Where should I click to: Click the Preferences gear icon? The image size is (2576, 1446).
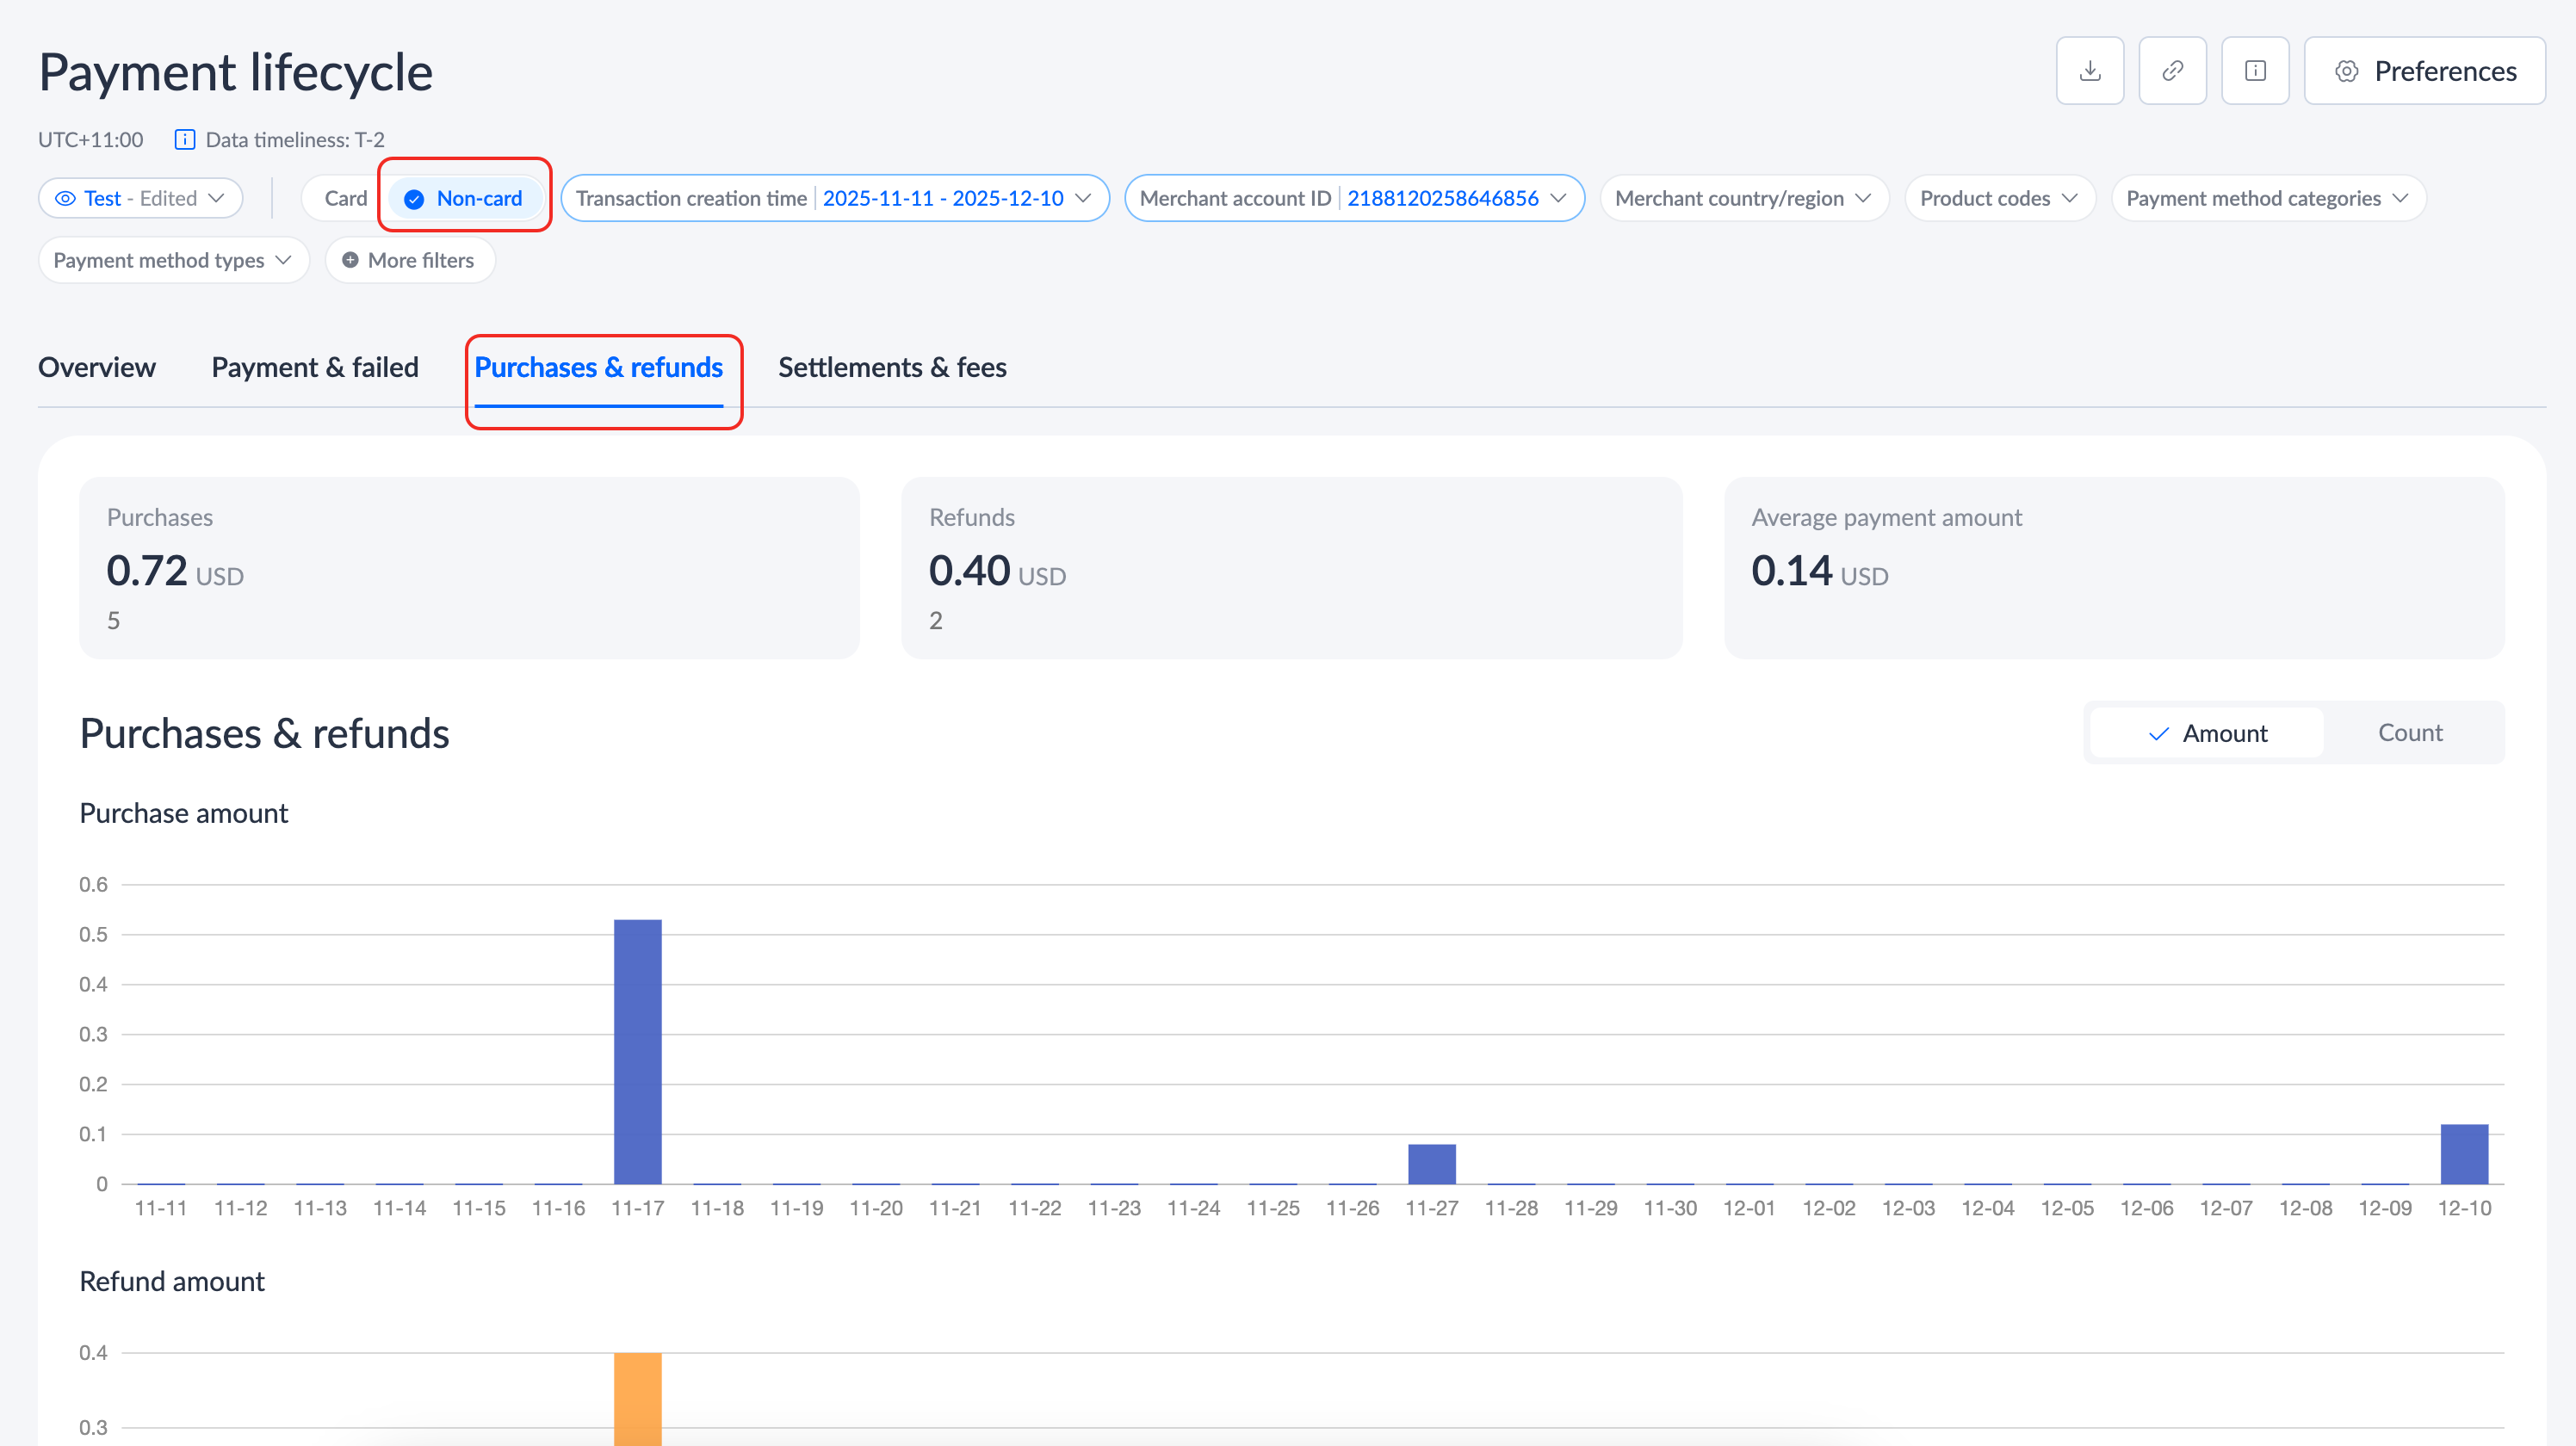(x=2346, y=71)
